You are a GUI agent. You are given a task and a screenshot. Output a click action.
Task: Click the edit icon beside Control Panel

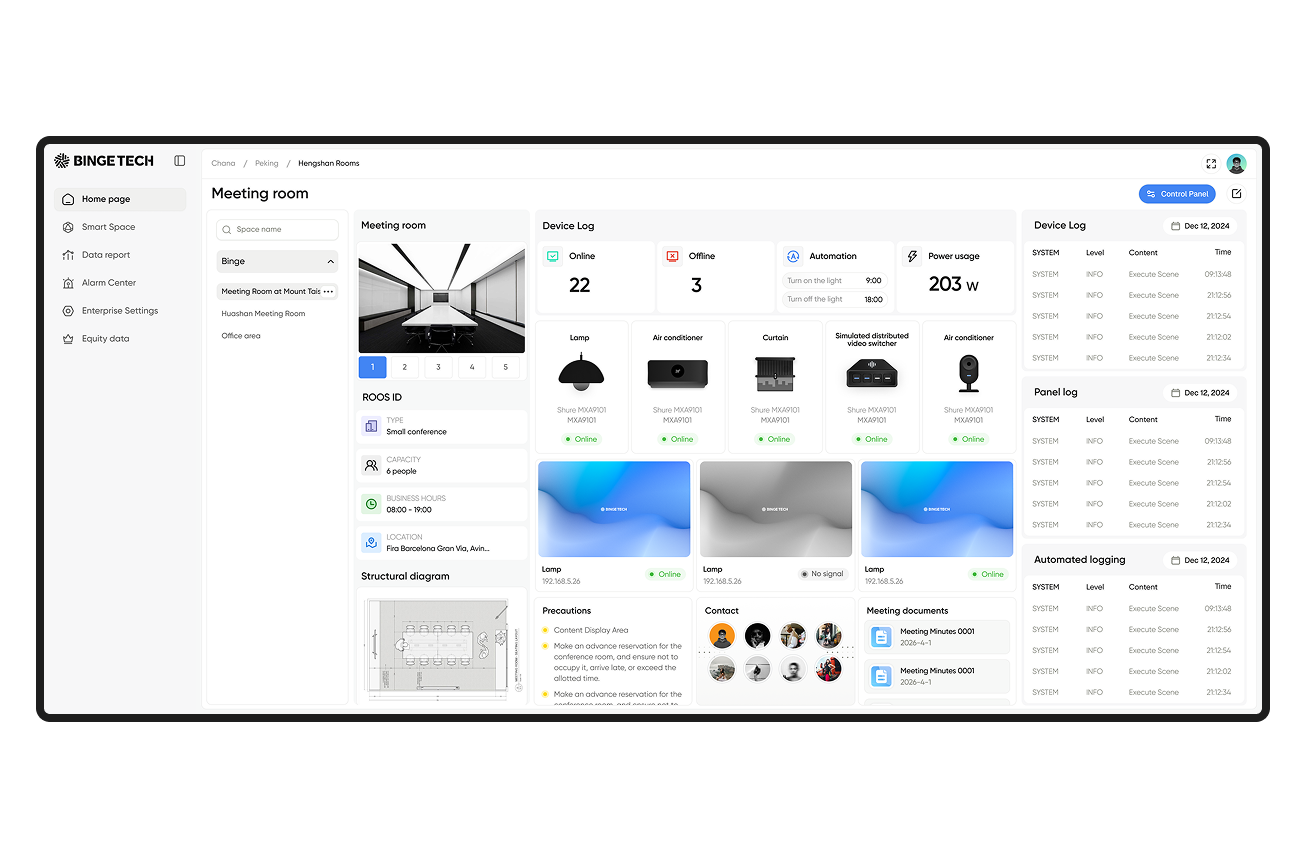pos(1236,194)
